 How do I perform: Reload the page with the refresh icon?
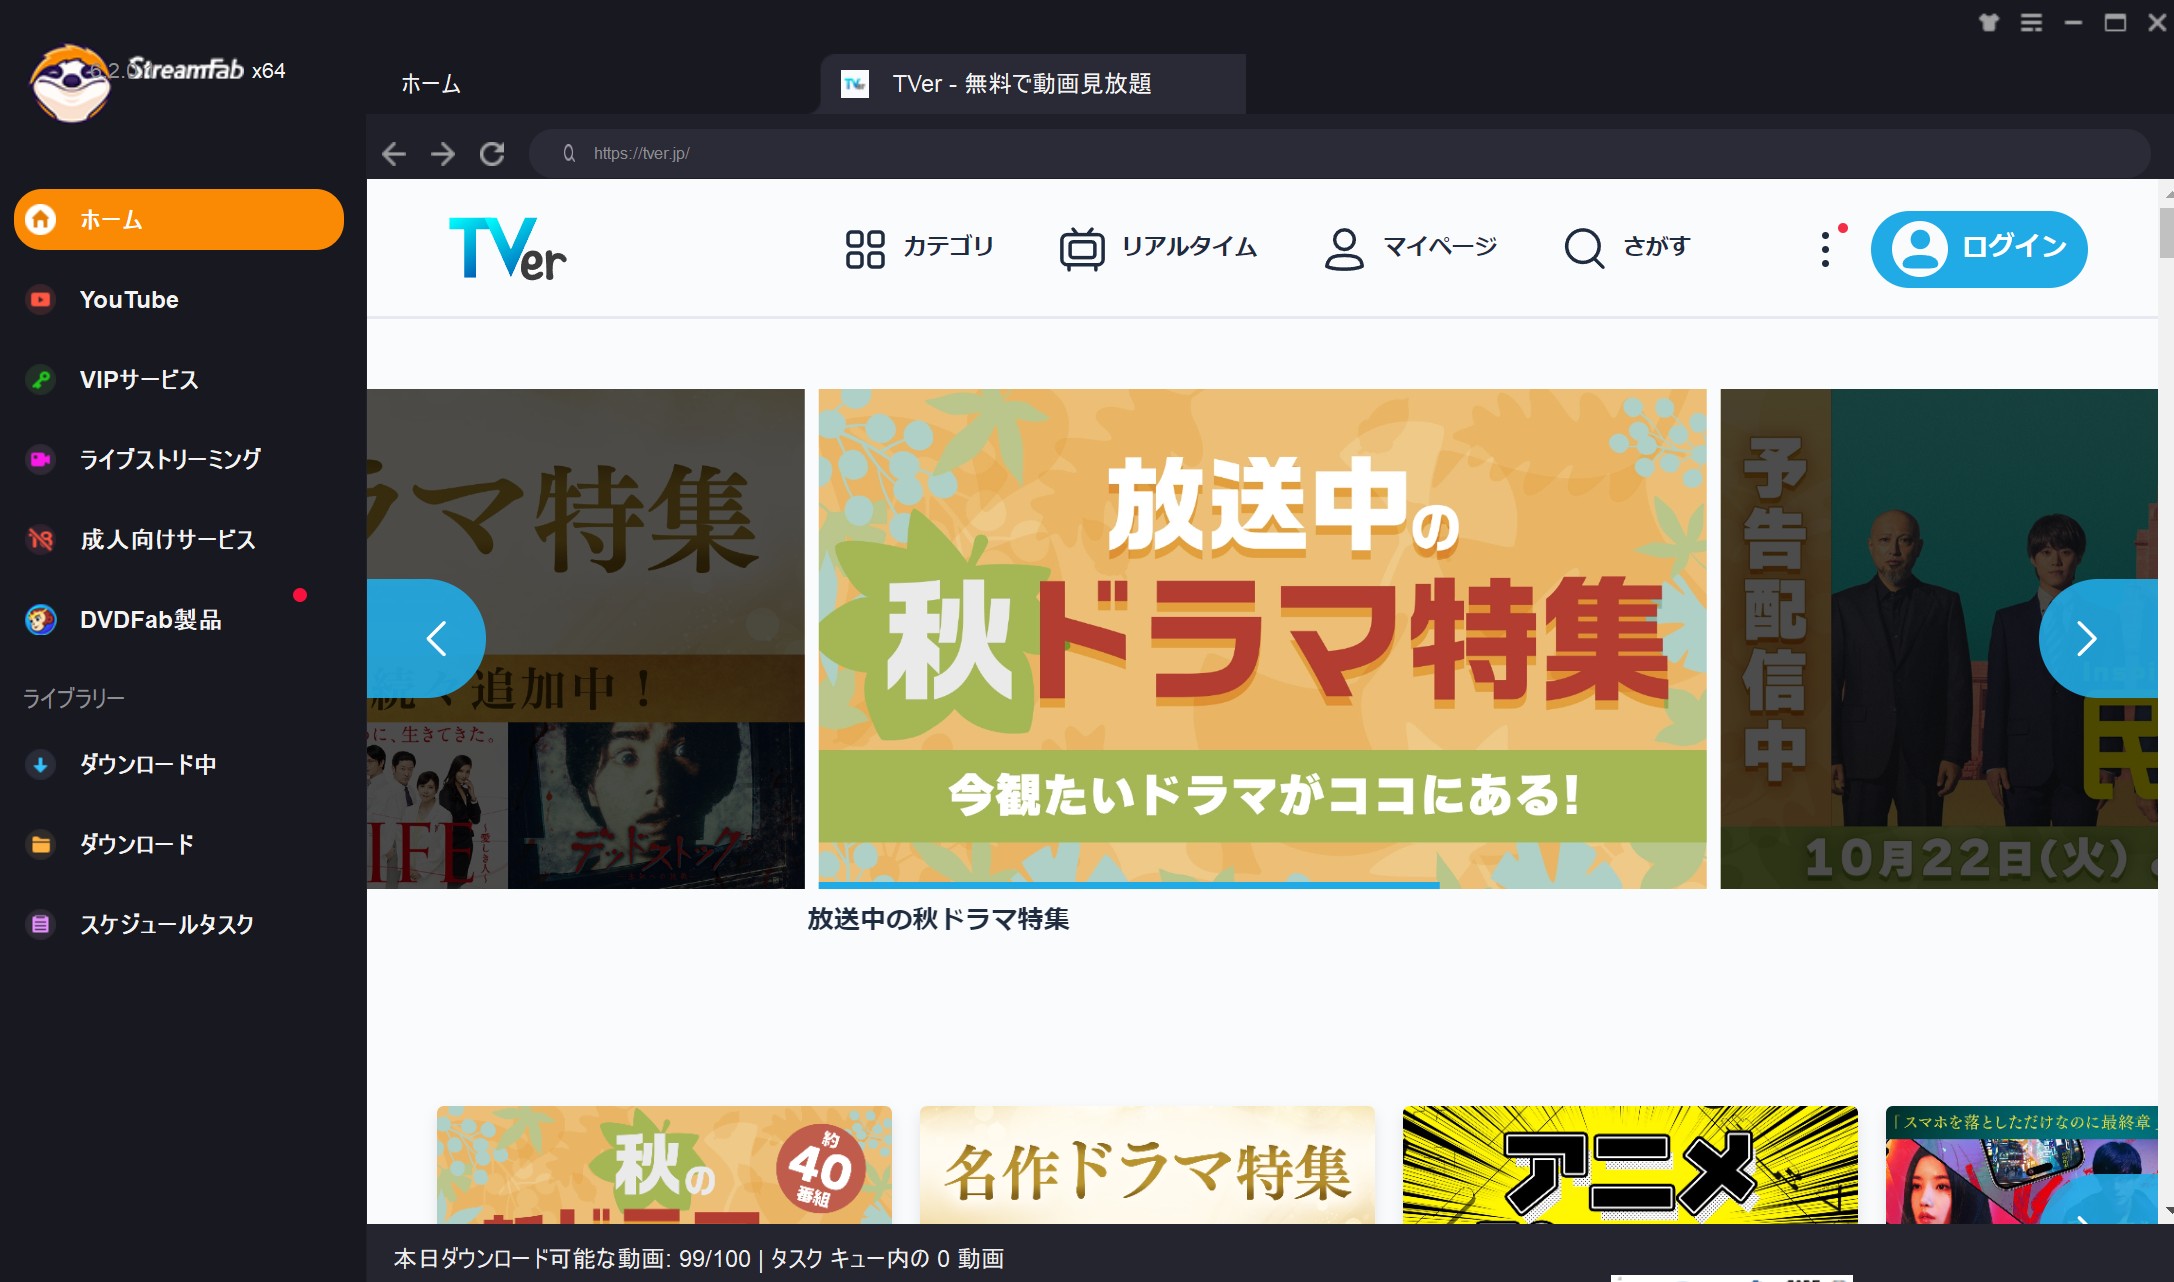click(x=492, y=154)
